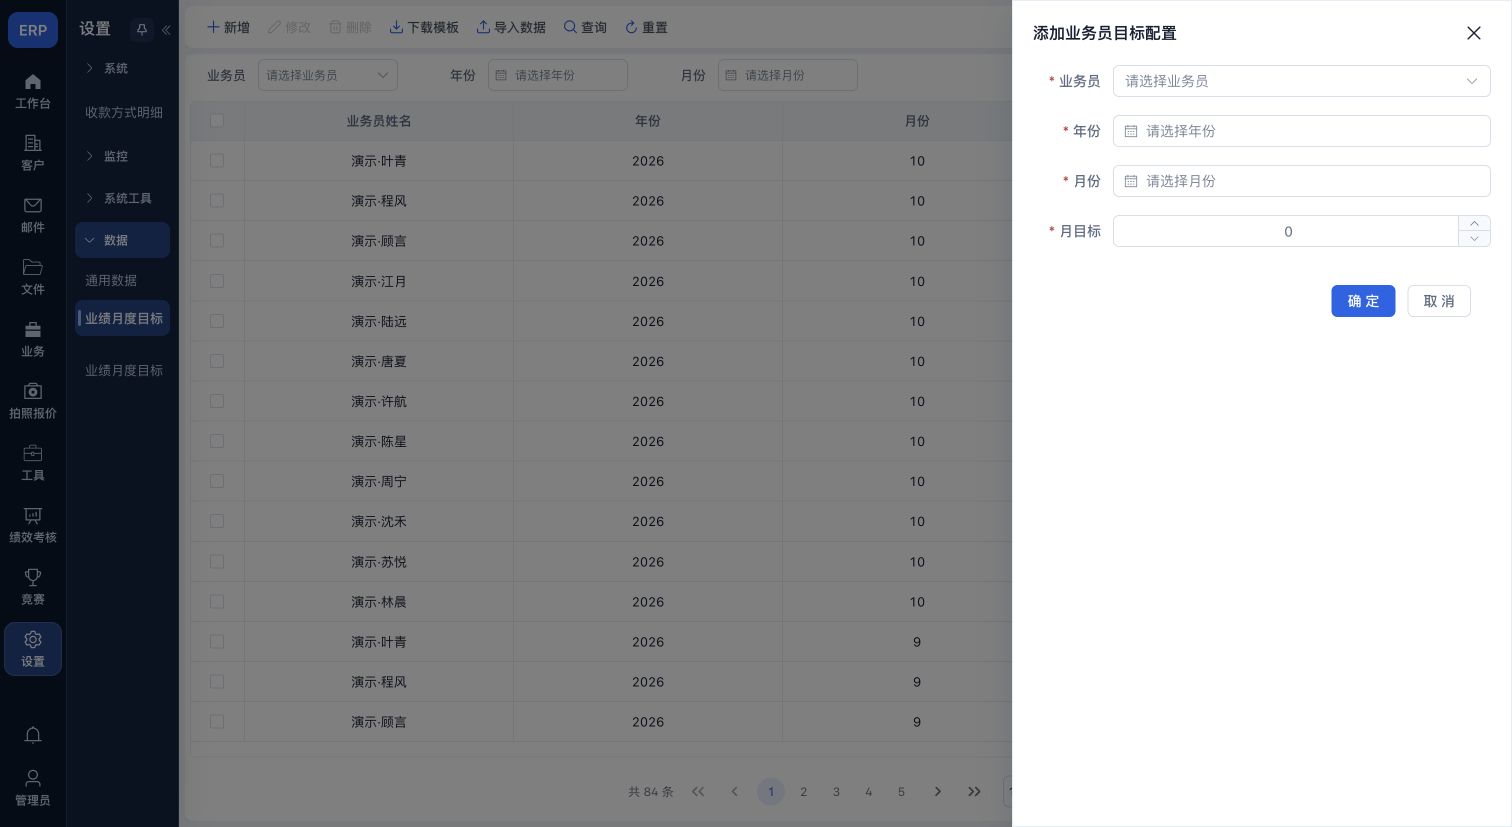1512x827 pixels.
Task: Click the ERP logo
Action: point(33,30)
